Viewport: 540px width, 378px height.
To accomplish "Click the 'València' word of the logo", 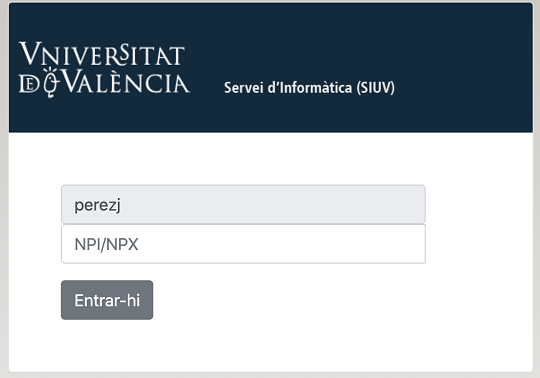I will tap(127, 82).
